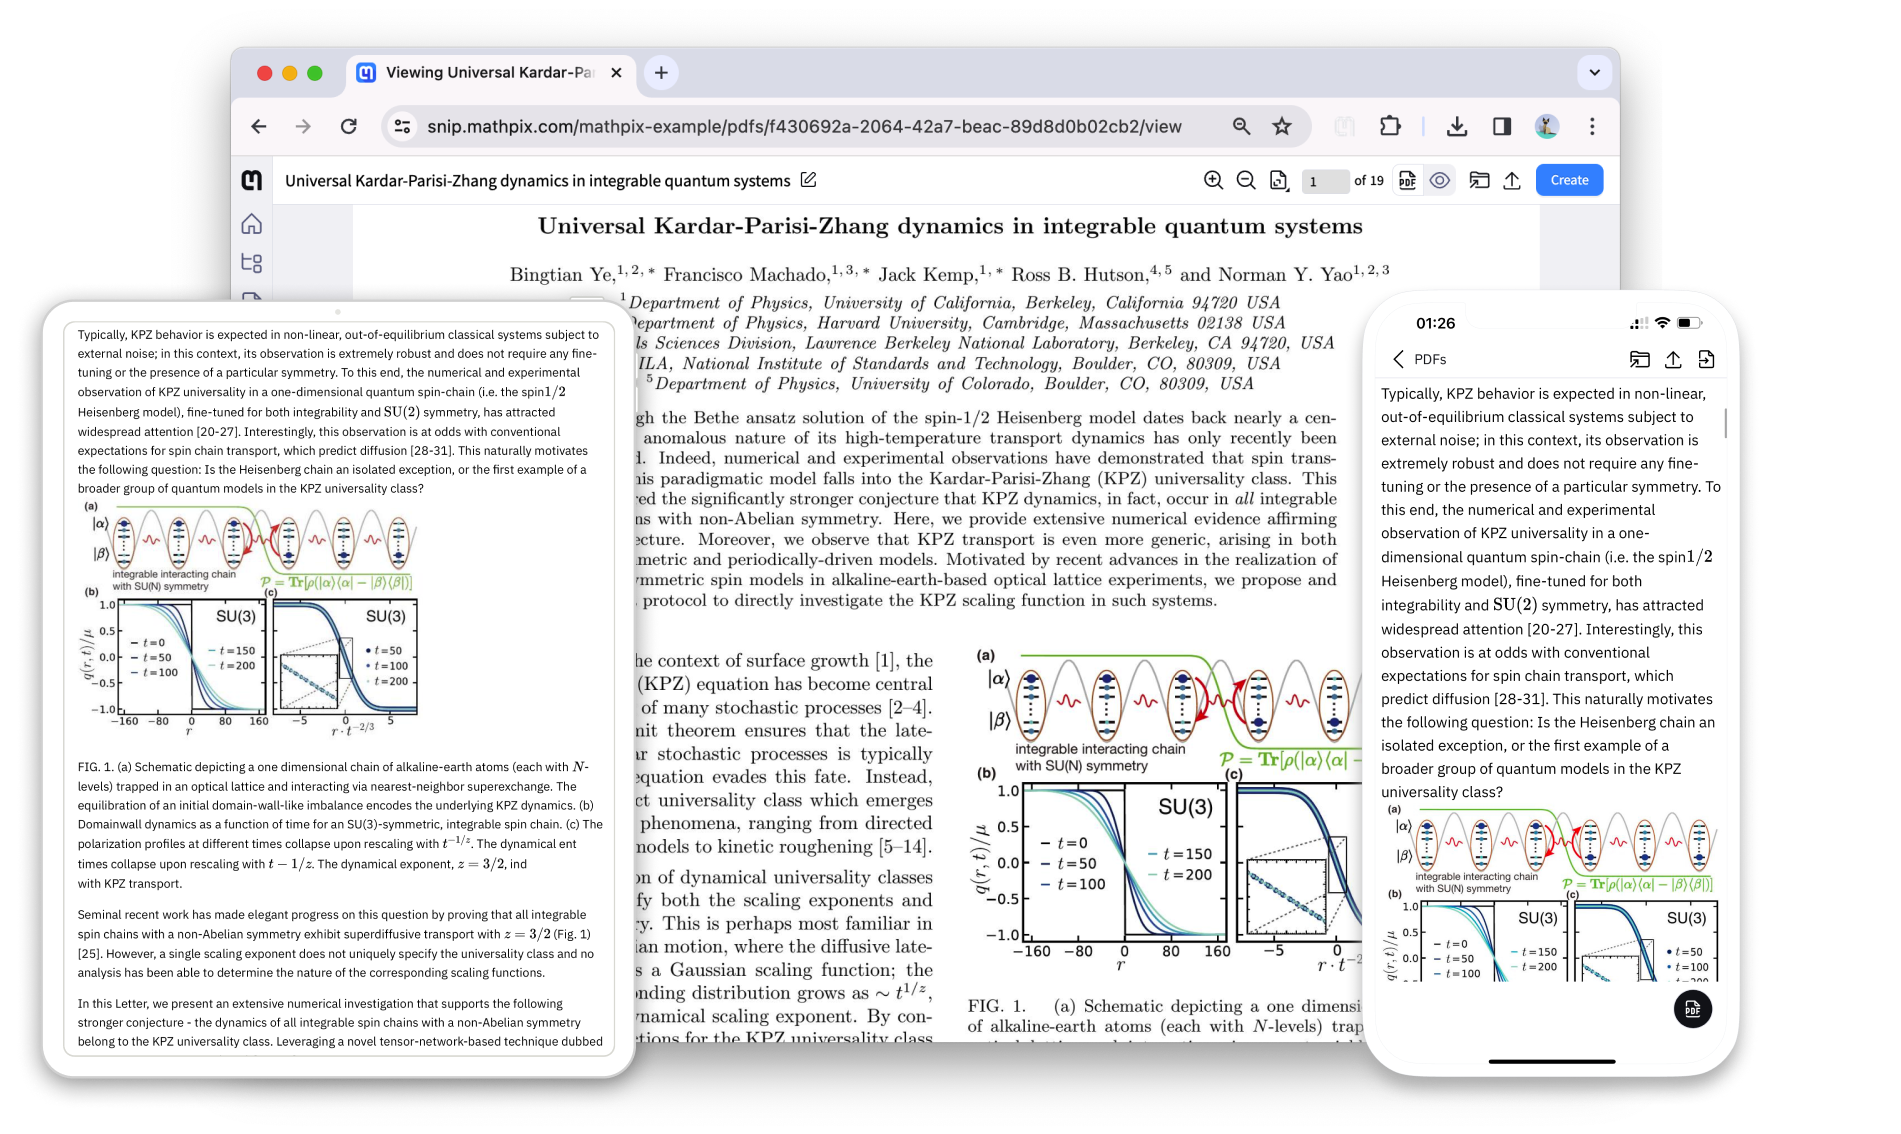Click the faded Mathpix extension icon

coord(1345,126)
